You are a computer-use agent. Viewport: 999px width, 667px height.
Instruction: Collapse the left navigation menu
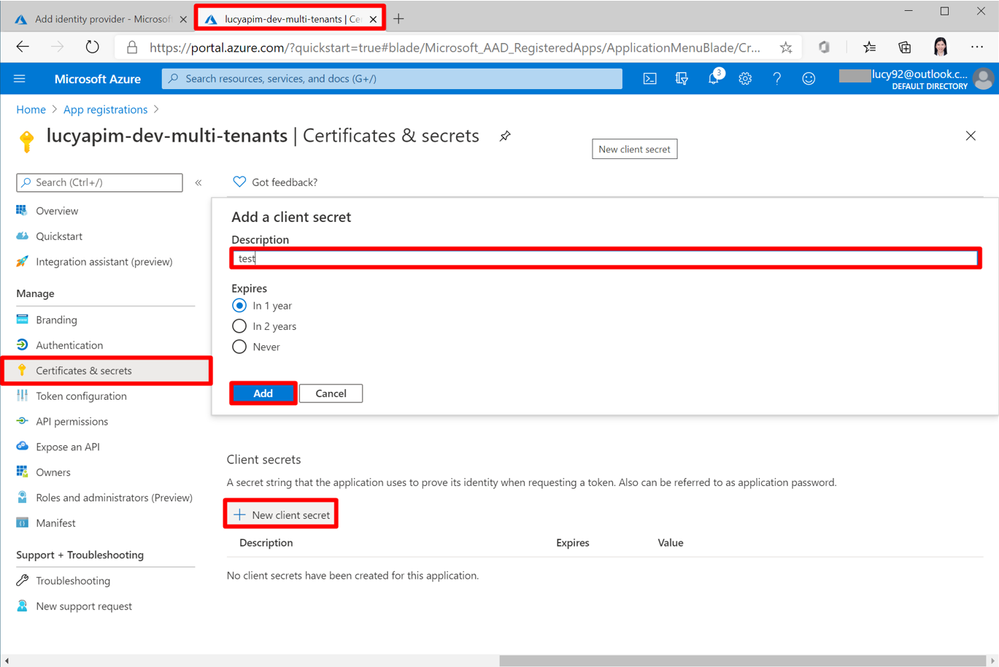pos(198,183)
